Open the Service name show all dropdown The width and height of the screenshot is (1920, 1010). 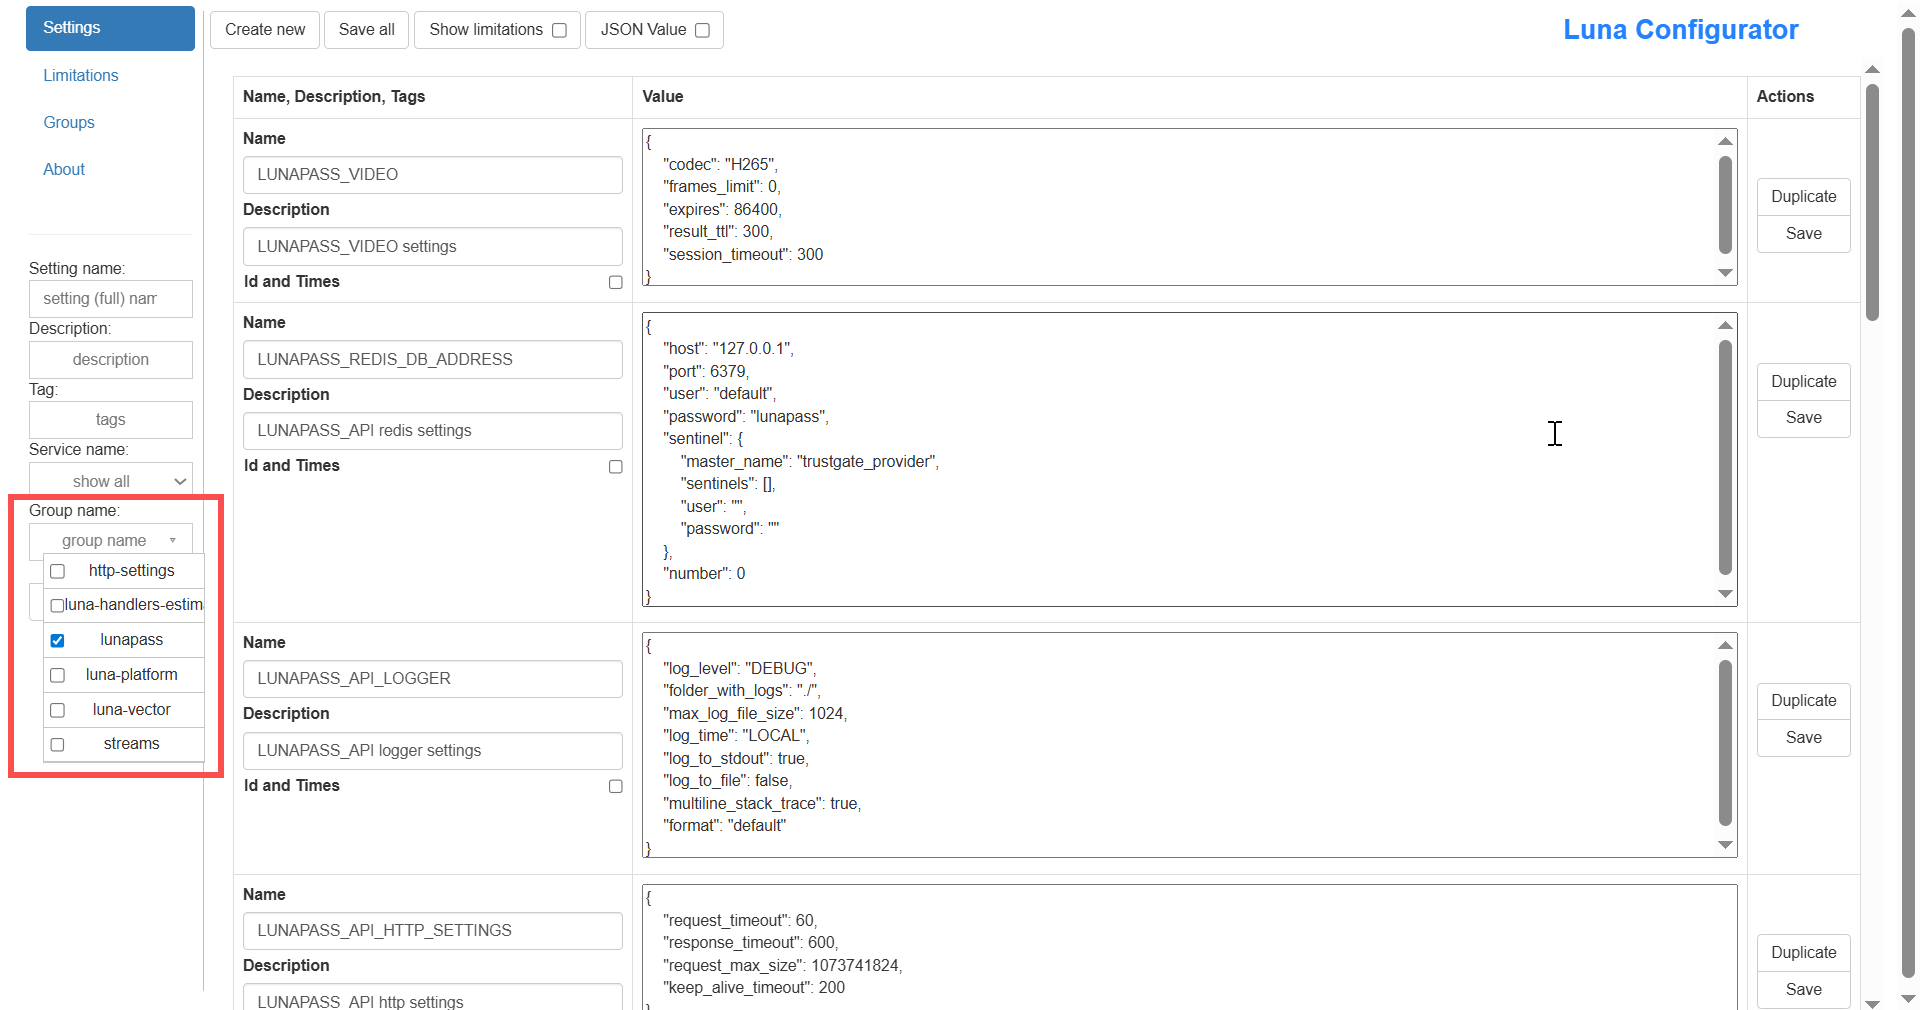(x=110, y=481)
